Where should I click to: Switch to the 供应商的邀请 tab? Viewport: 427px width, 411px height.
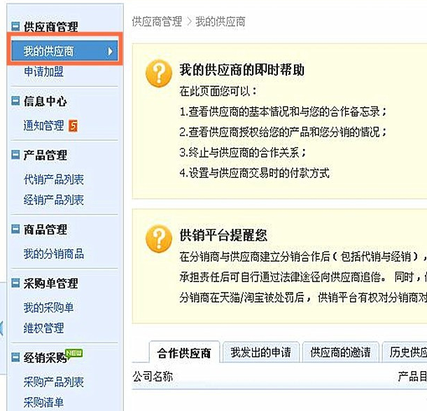click(x=340, y=352)
